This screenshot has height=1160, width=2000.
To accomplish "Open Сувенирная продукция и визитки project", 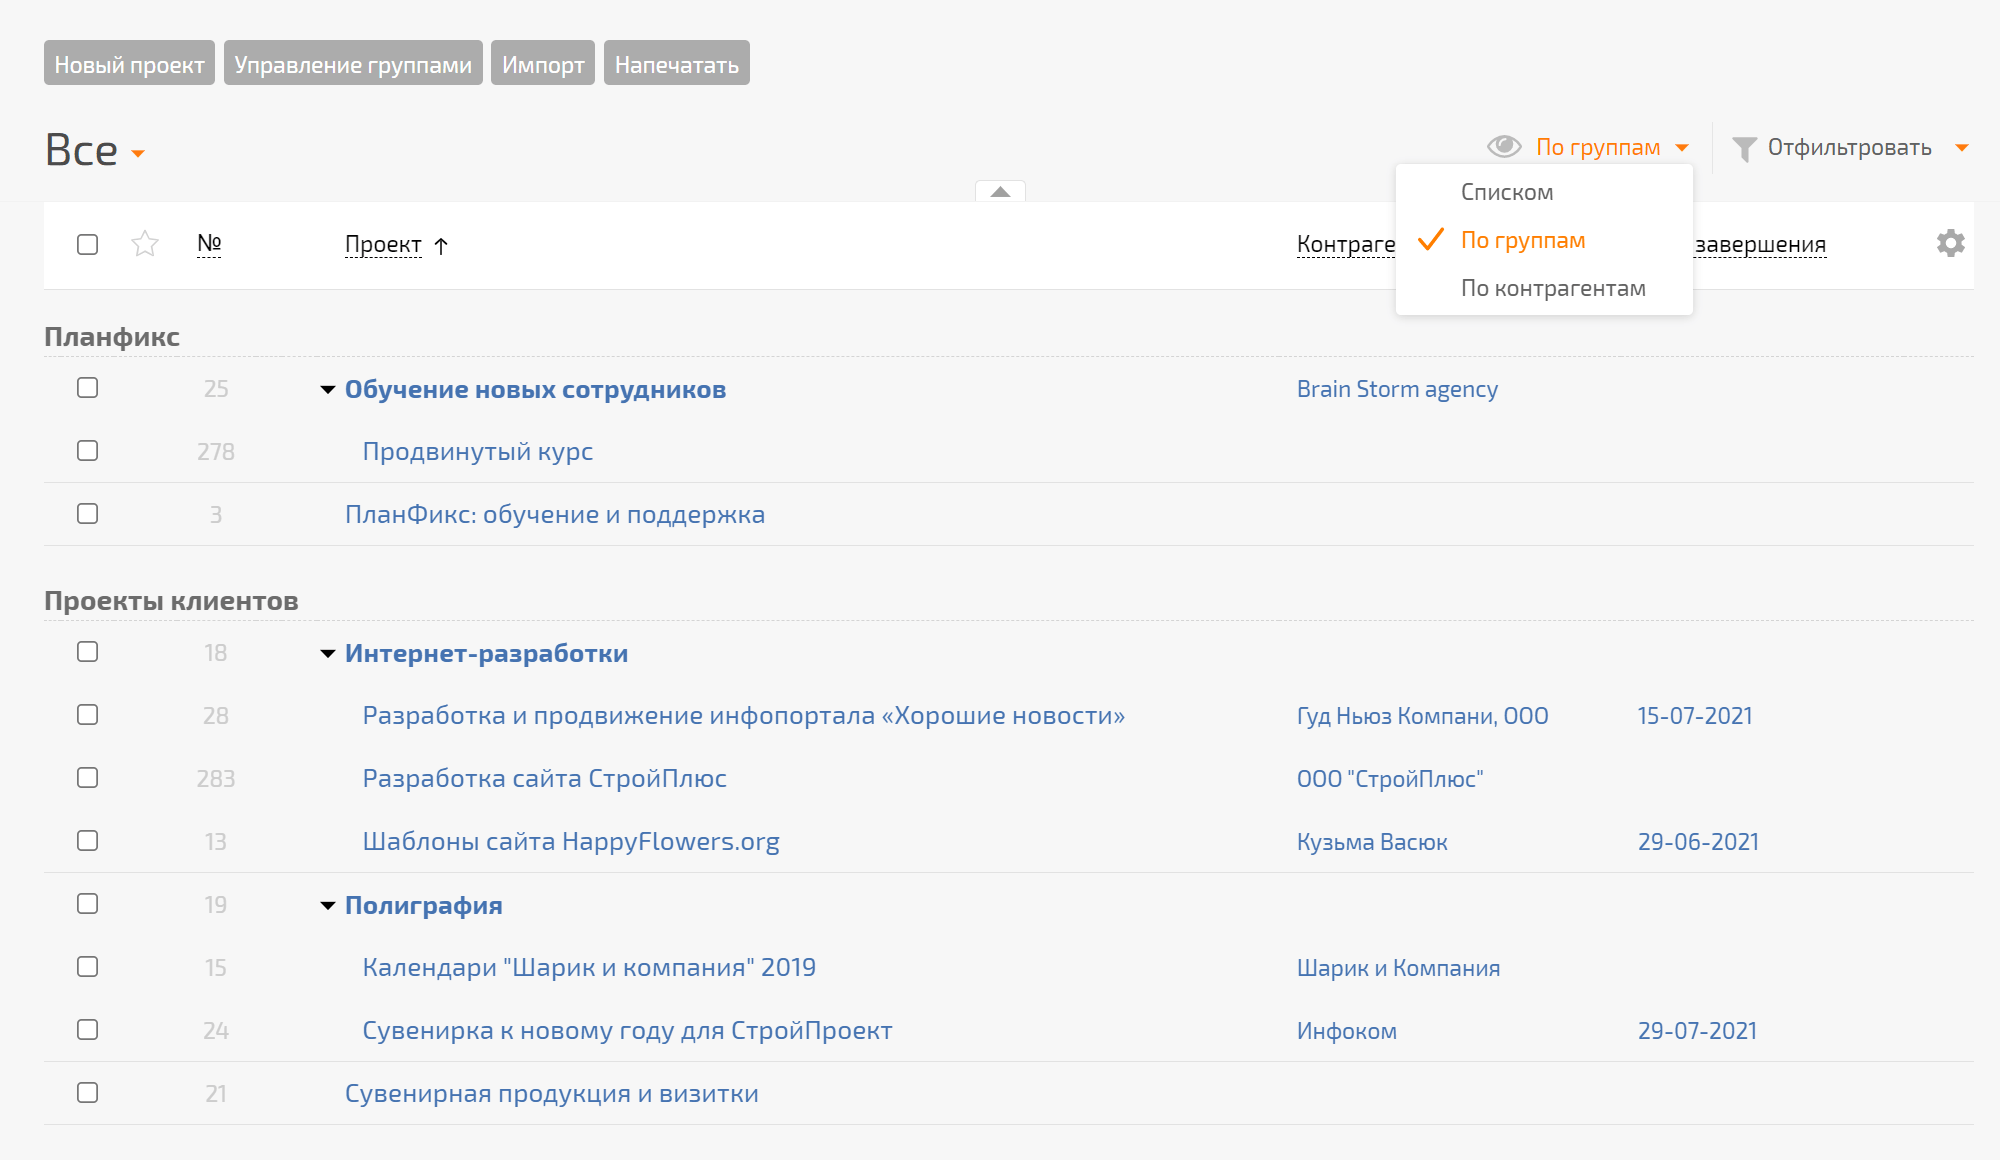I will 552,1094.
